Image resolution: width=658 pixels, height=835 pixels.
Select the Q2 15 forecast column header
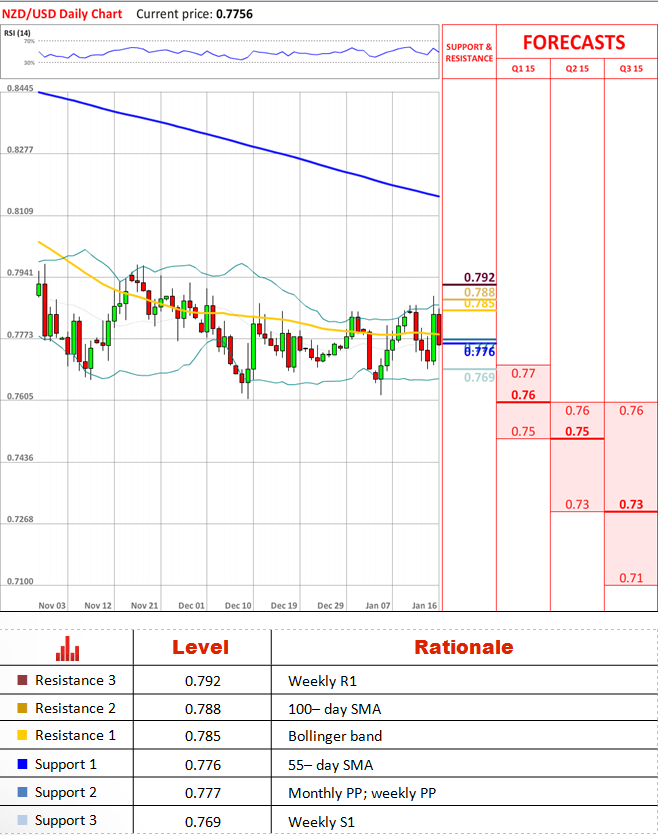point(577,69)
